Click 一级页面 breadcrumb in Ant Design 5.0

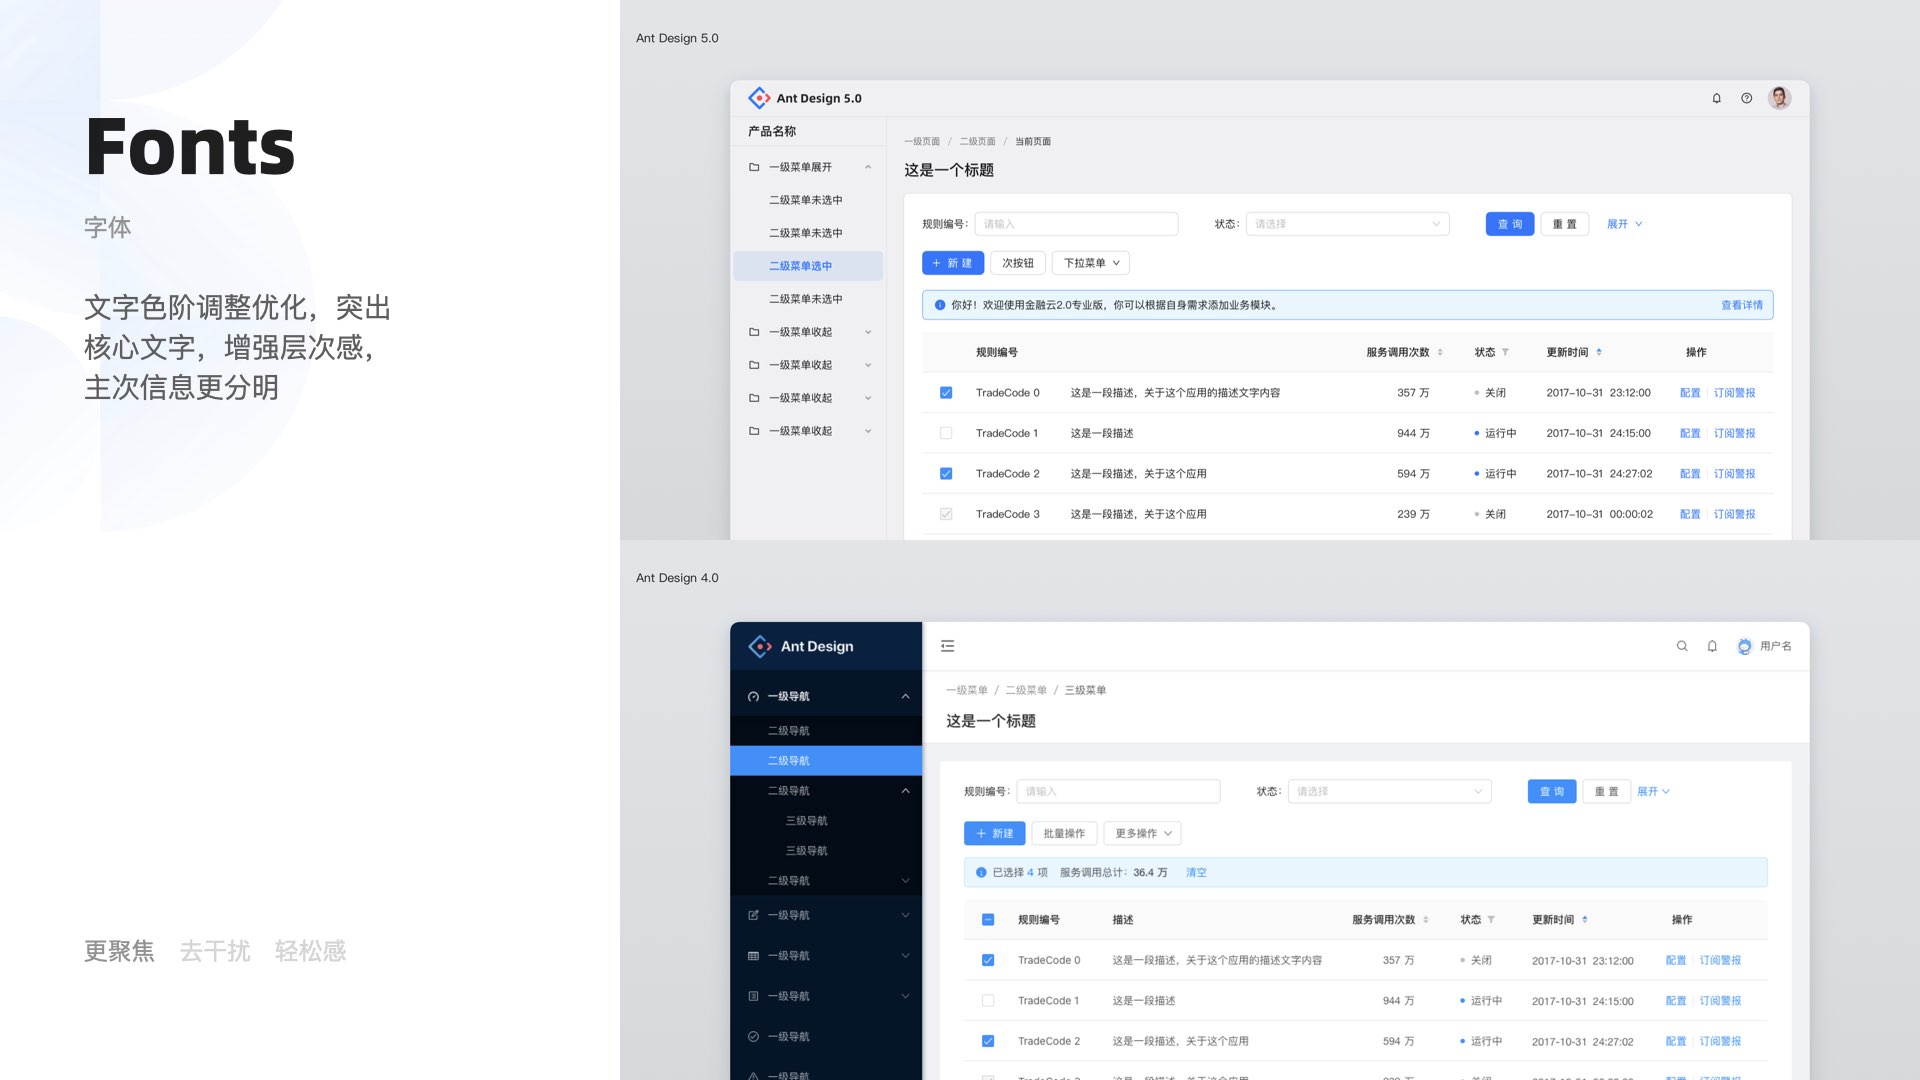[922, 141]
